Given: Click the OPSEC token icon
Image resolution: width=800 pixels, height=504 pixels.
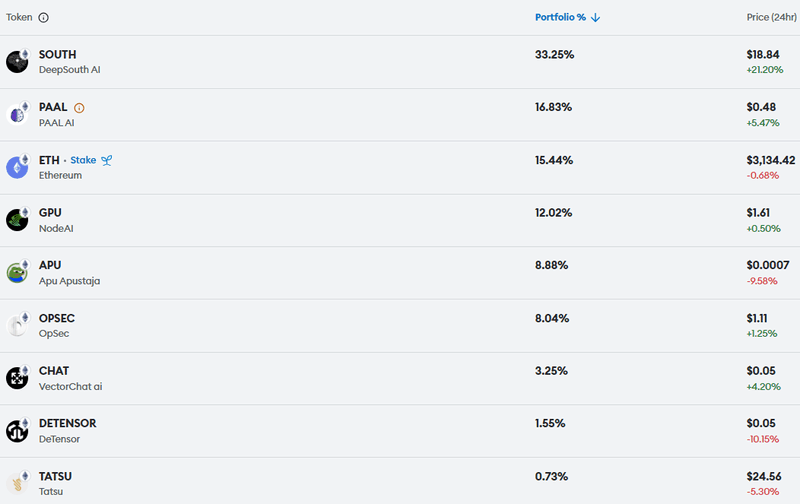Looking at the screenshot, I should pyautogui.click(x=17, y=325).
